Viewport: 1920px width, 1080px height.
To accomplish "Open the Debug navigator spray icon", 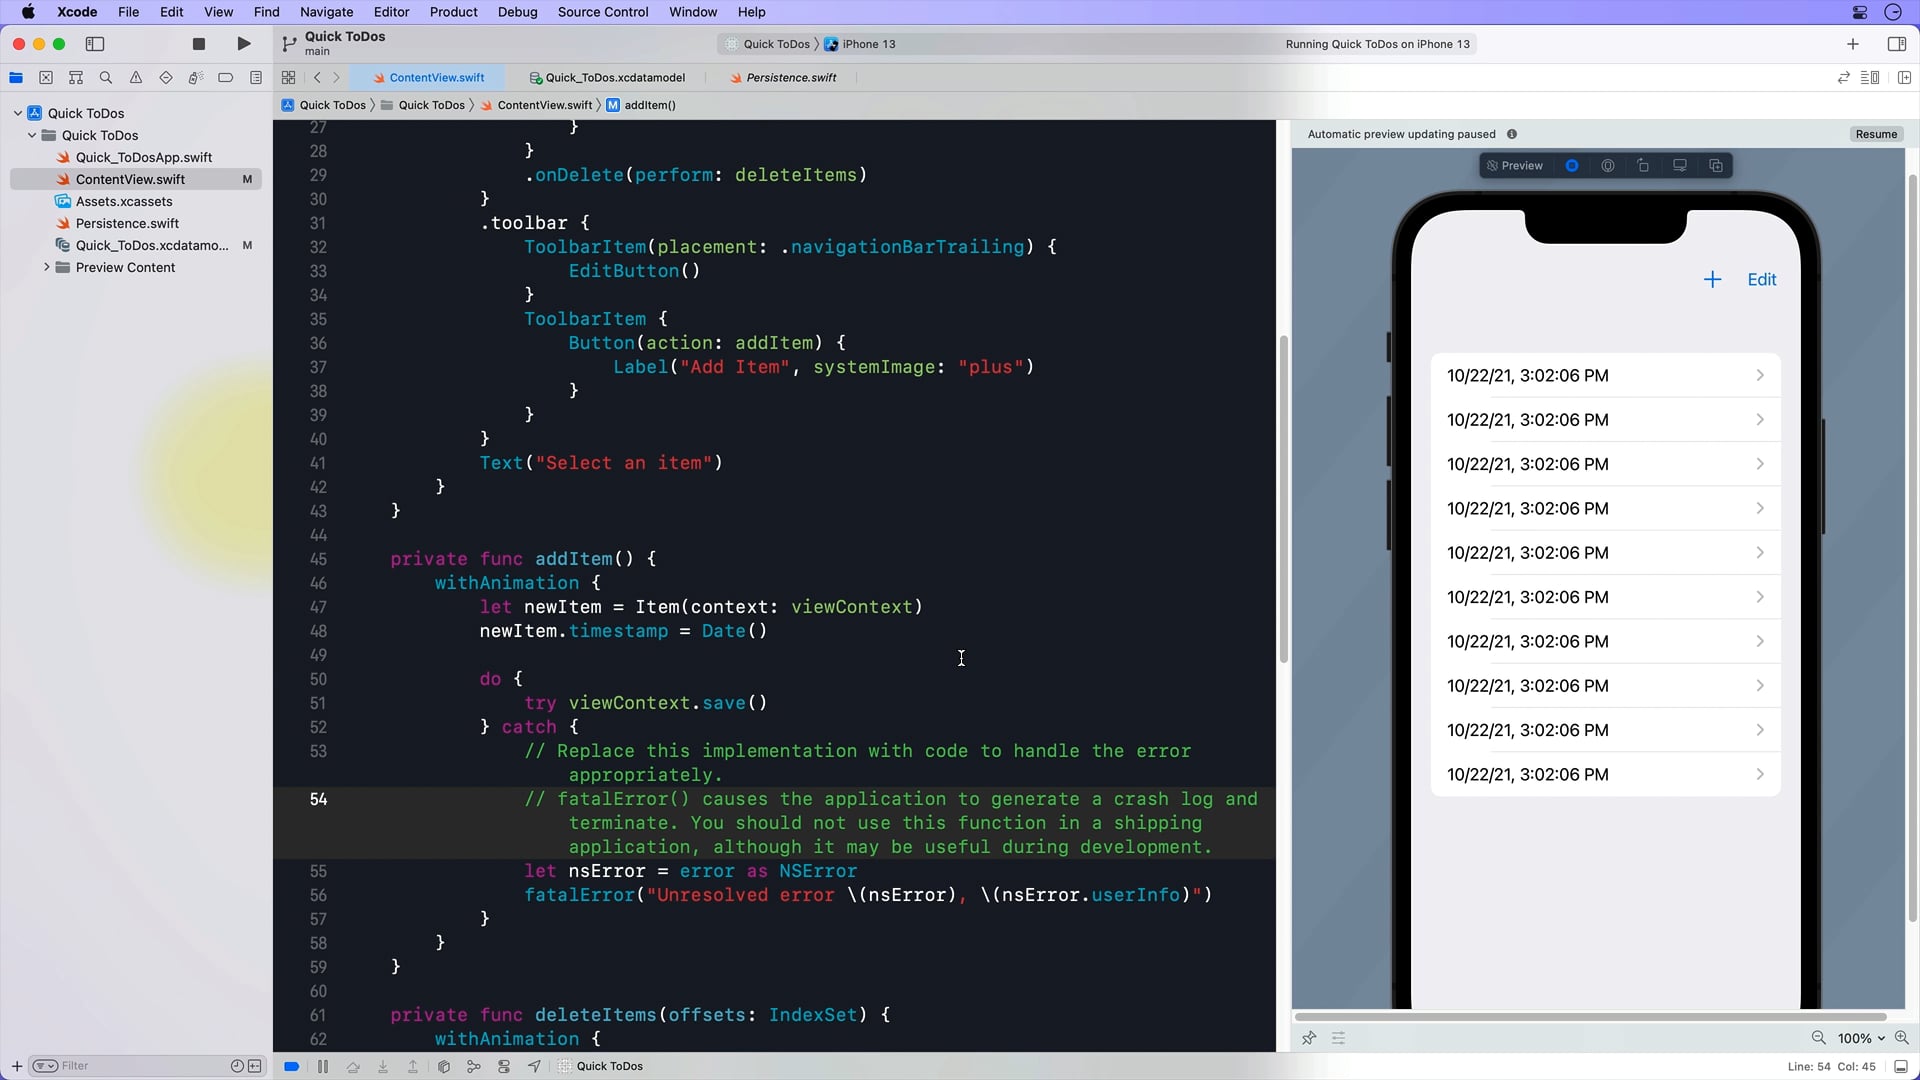I will pyautogui.click(x=196, y=78).
